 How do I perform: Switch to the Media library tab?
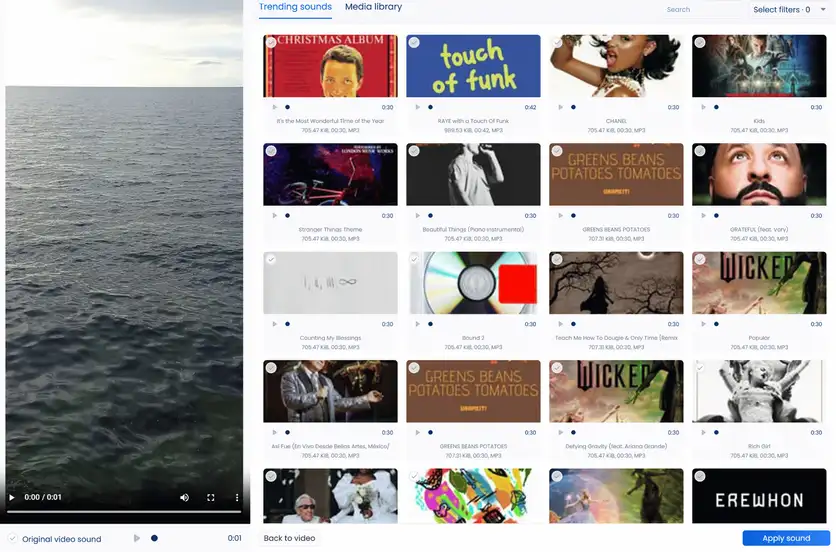(373, 7)
